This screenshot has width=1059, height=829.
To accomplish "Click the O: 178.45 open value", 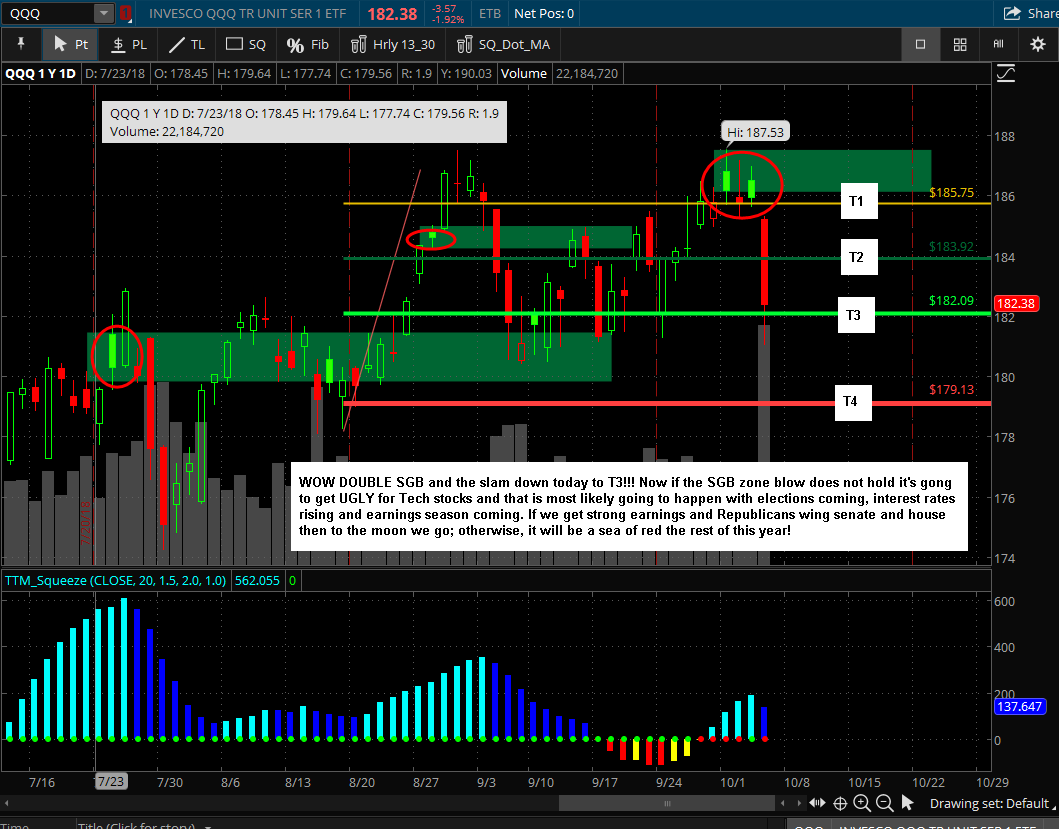I will (181, 74).
